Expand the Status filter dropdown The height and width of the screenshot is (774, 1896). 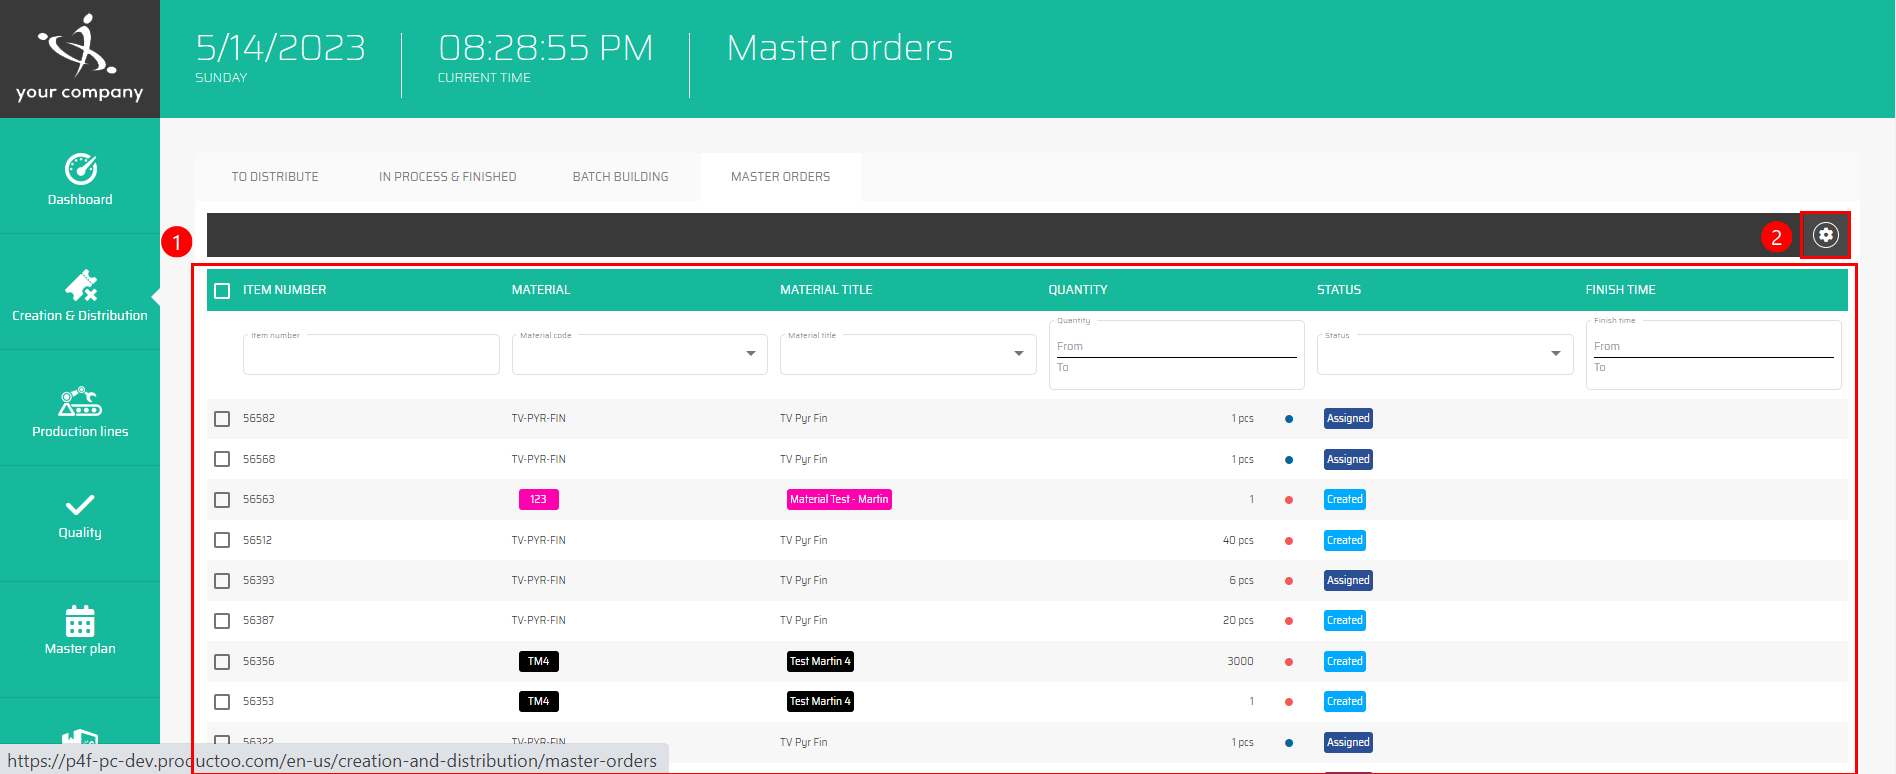pos(1555,354)
